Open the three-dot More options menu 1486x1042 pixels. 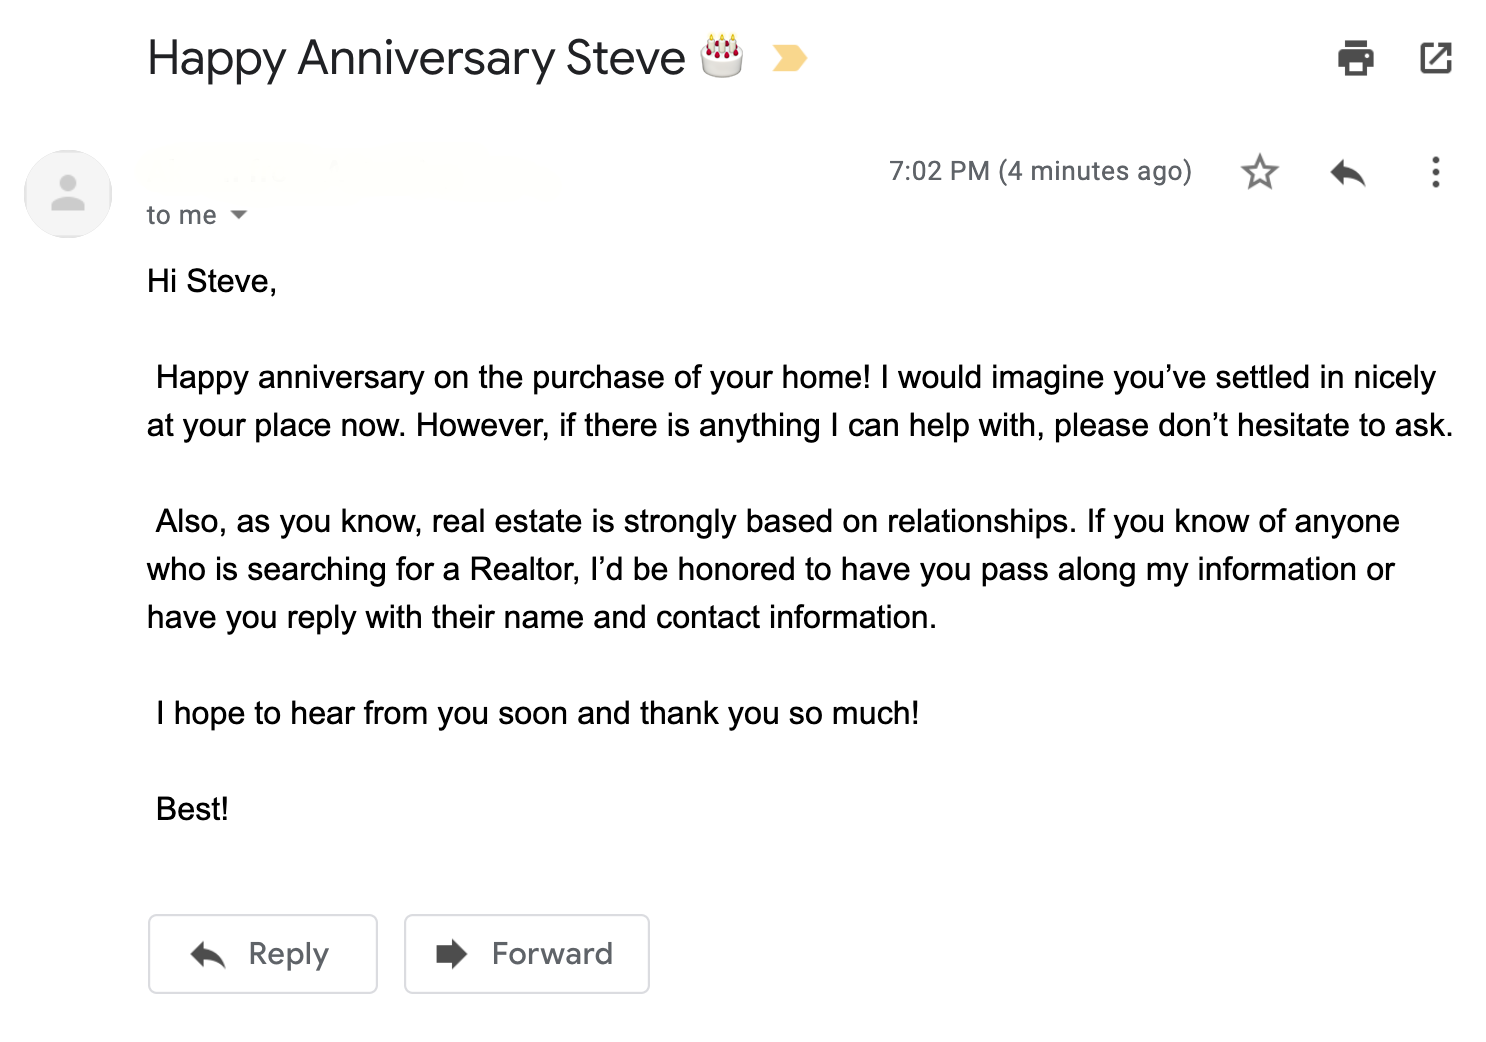(x=1436, y=172)
